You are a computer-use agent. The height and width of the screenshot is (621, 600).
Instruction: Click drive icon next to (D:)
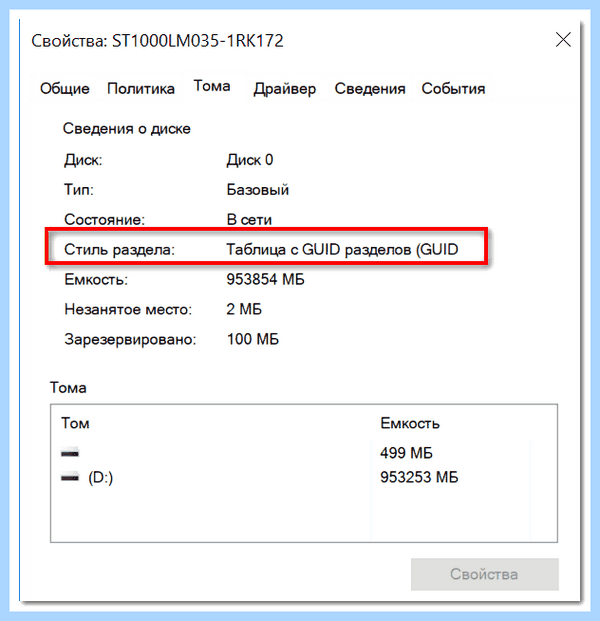70,478
